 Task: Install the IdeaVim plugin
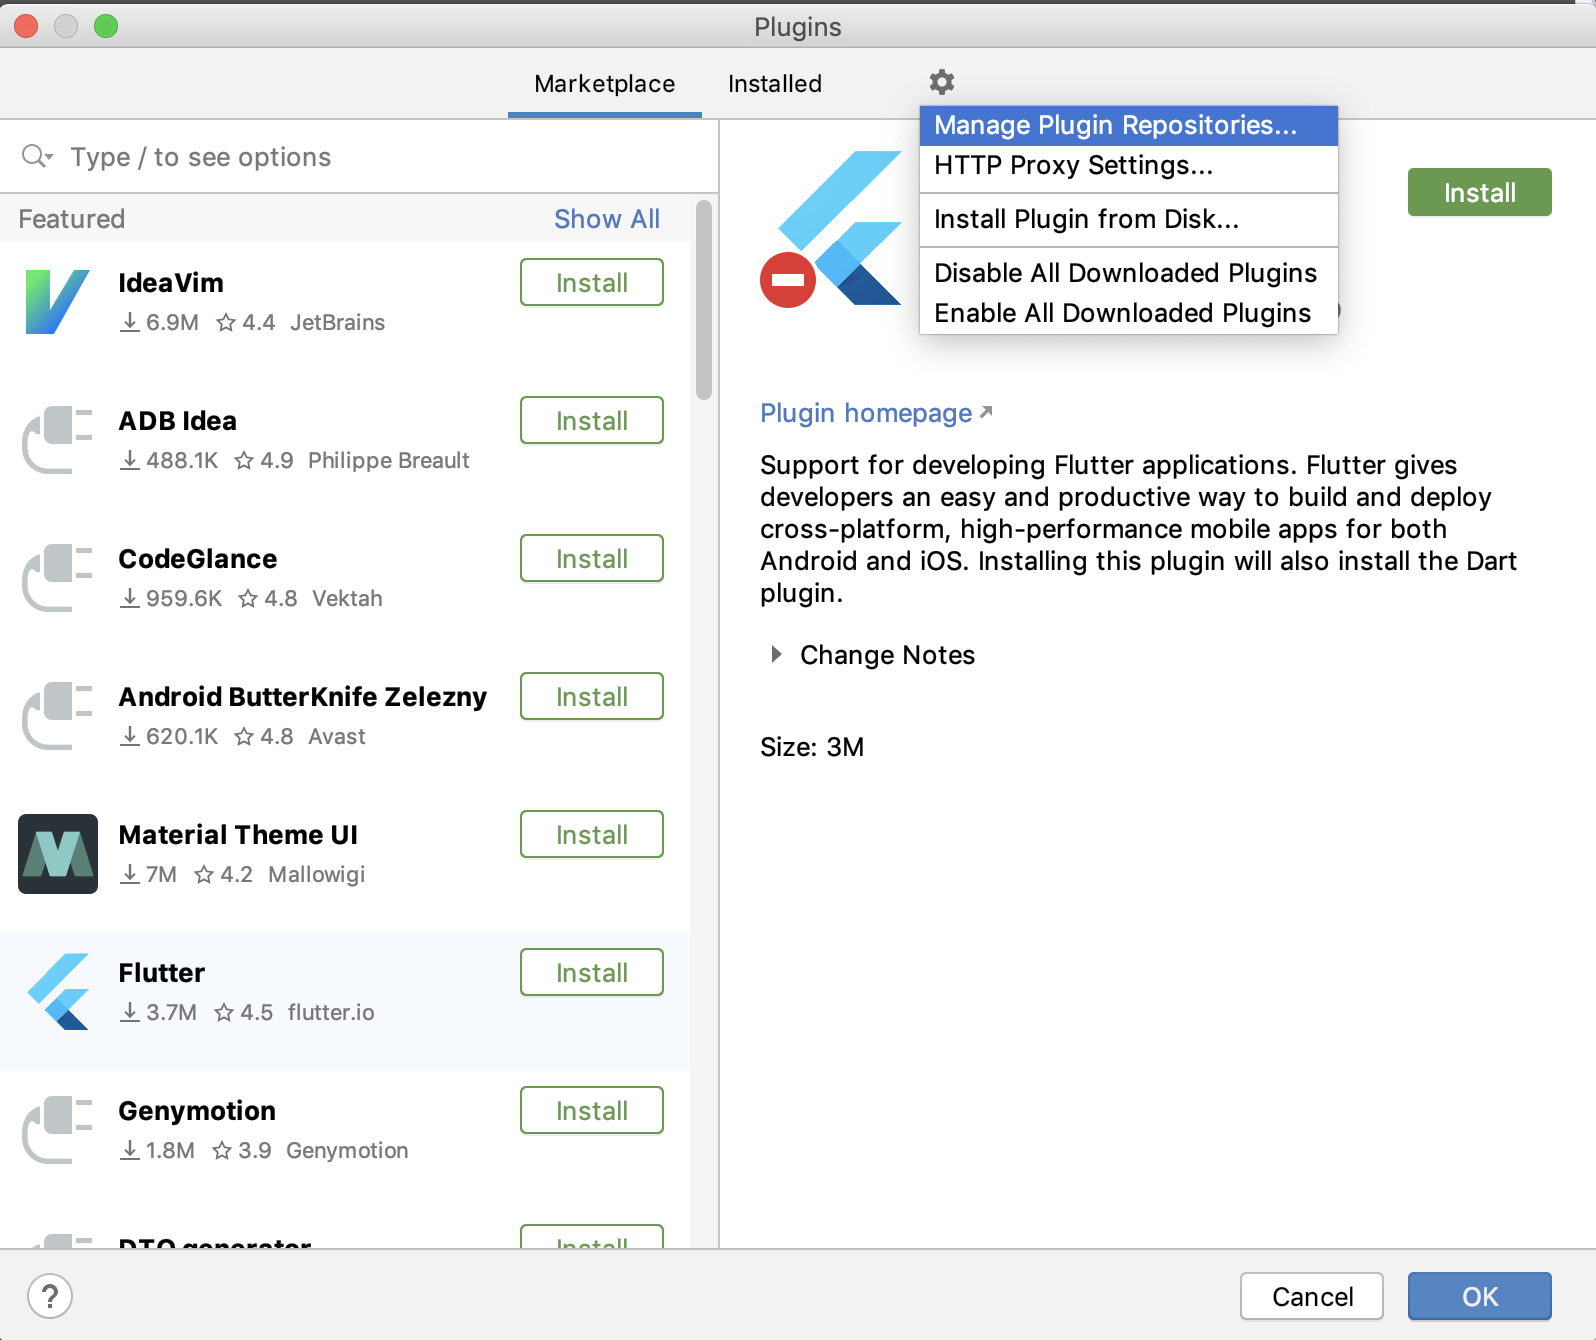tap(592, 282)
